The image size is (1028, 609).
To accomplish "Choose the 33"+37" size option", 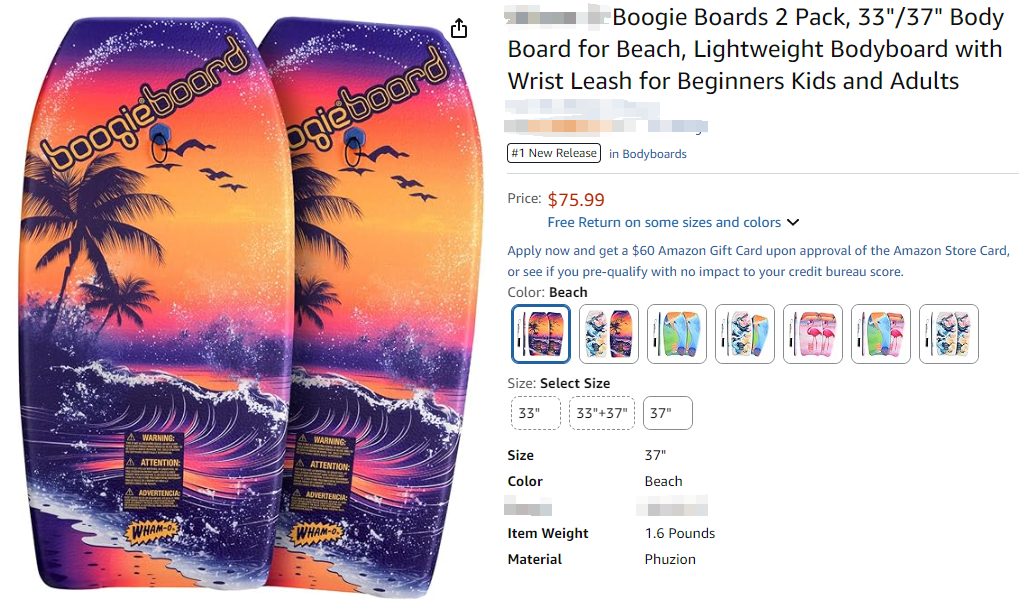I will [601, 413].
